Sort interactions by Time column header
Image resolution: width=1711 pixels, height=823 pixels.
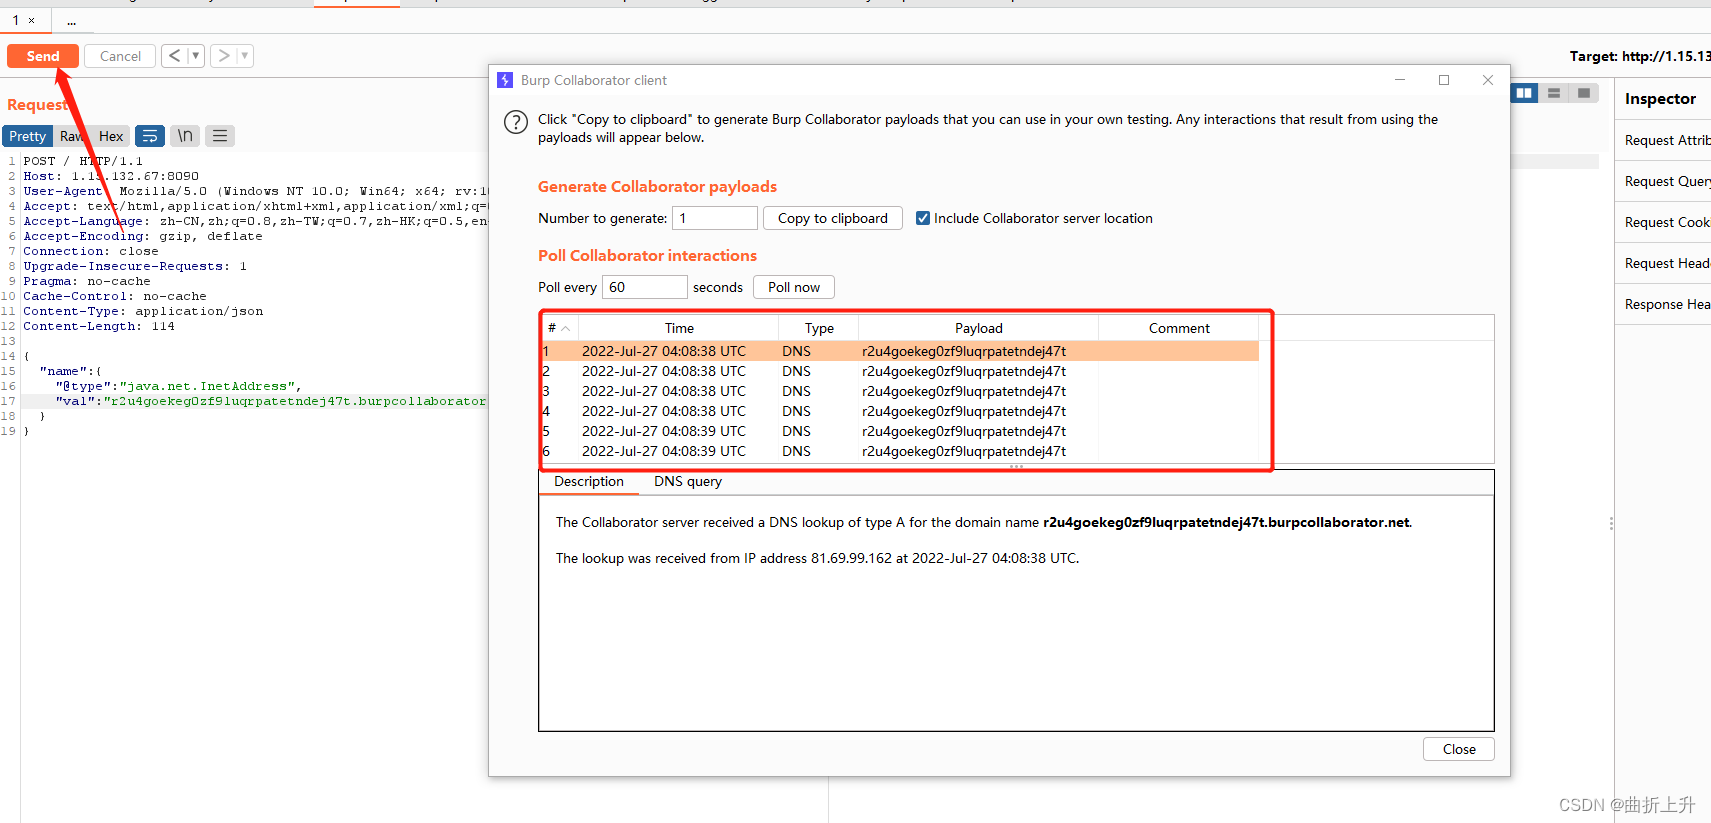click(x=679, y=328)
